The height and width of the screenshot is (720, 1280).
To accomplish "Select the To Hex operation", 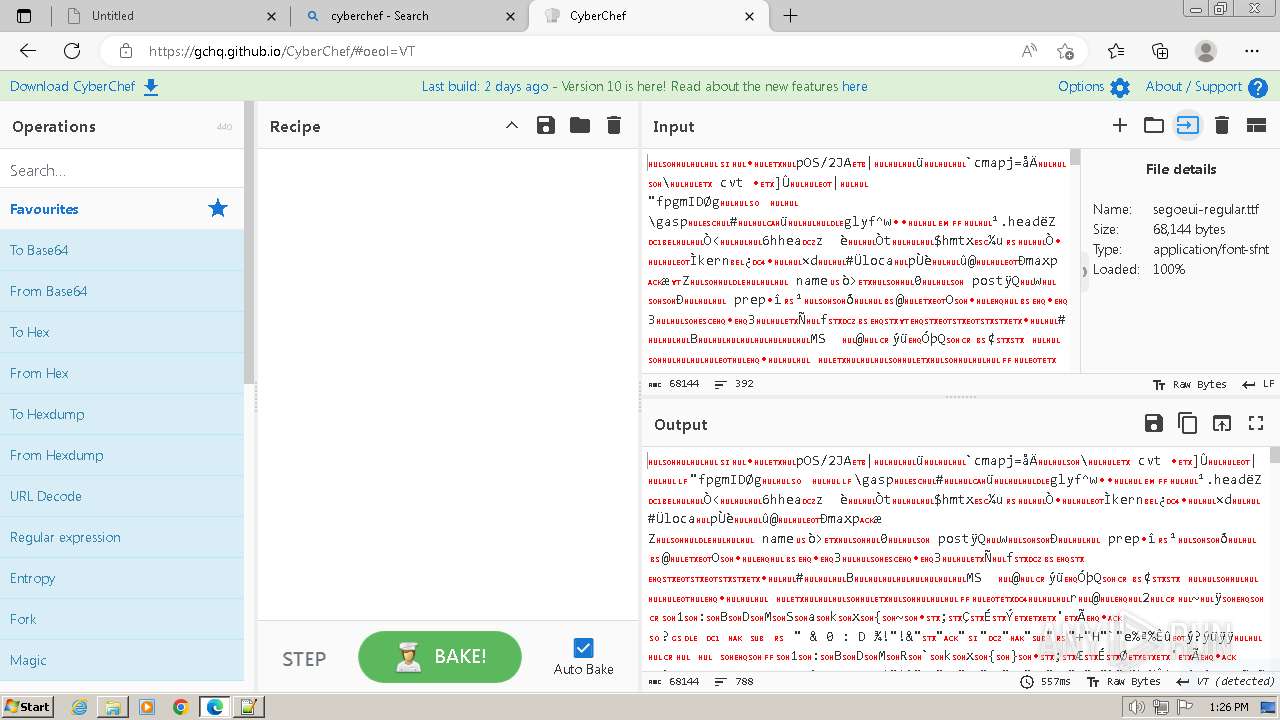I will click(122, 332).
